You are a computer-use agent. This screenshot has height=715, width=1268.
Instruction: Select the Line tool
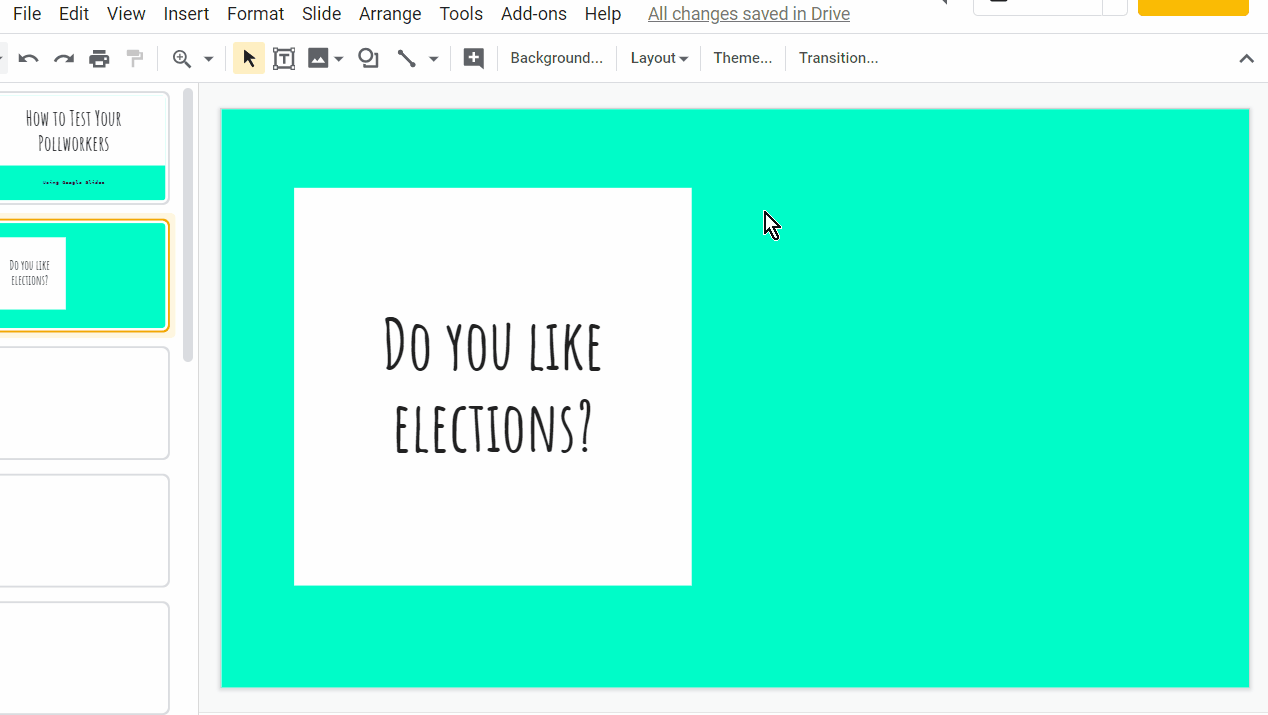pyautogui.click(x=406, y=59)
